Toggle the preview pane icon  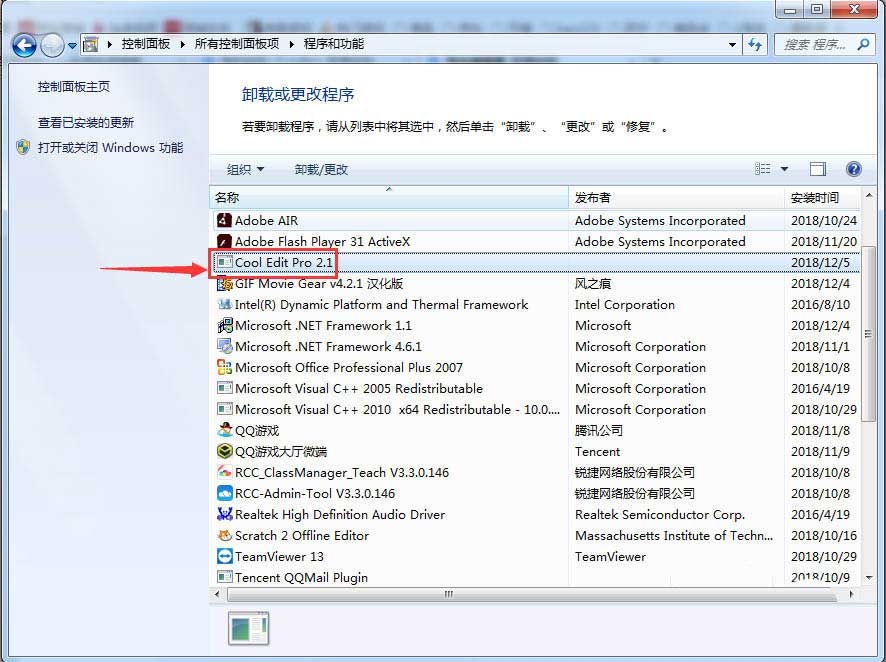point(818,169)
